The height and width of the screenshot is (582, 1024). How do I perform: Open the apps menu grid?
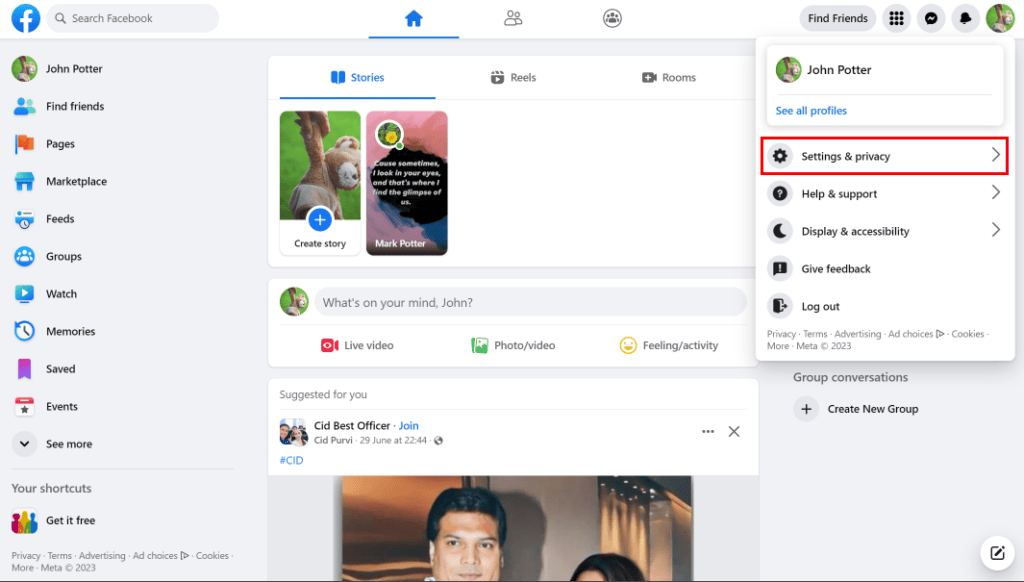pos(896,18)
